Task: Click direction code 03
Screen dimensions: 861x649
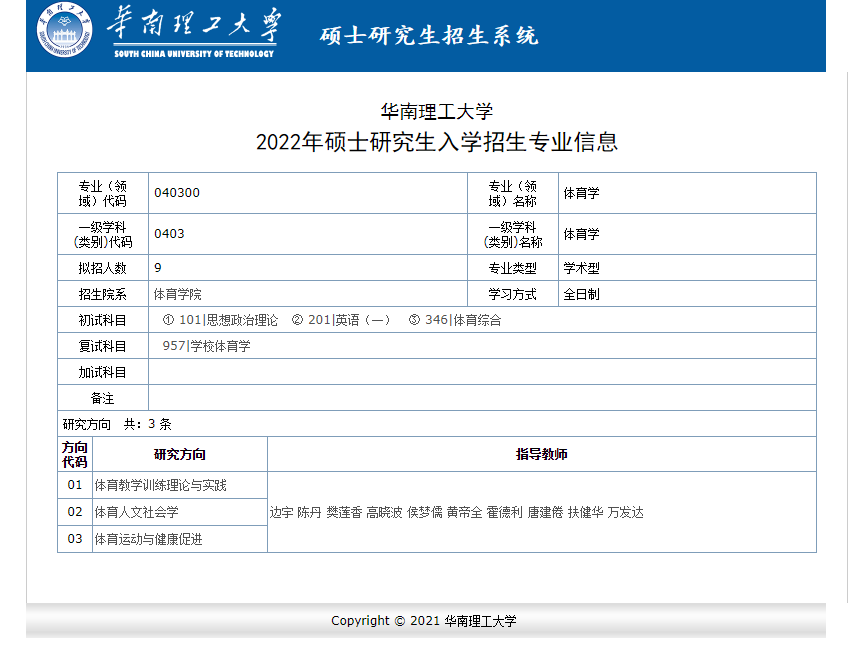Action: [75, 539]
